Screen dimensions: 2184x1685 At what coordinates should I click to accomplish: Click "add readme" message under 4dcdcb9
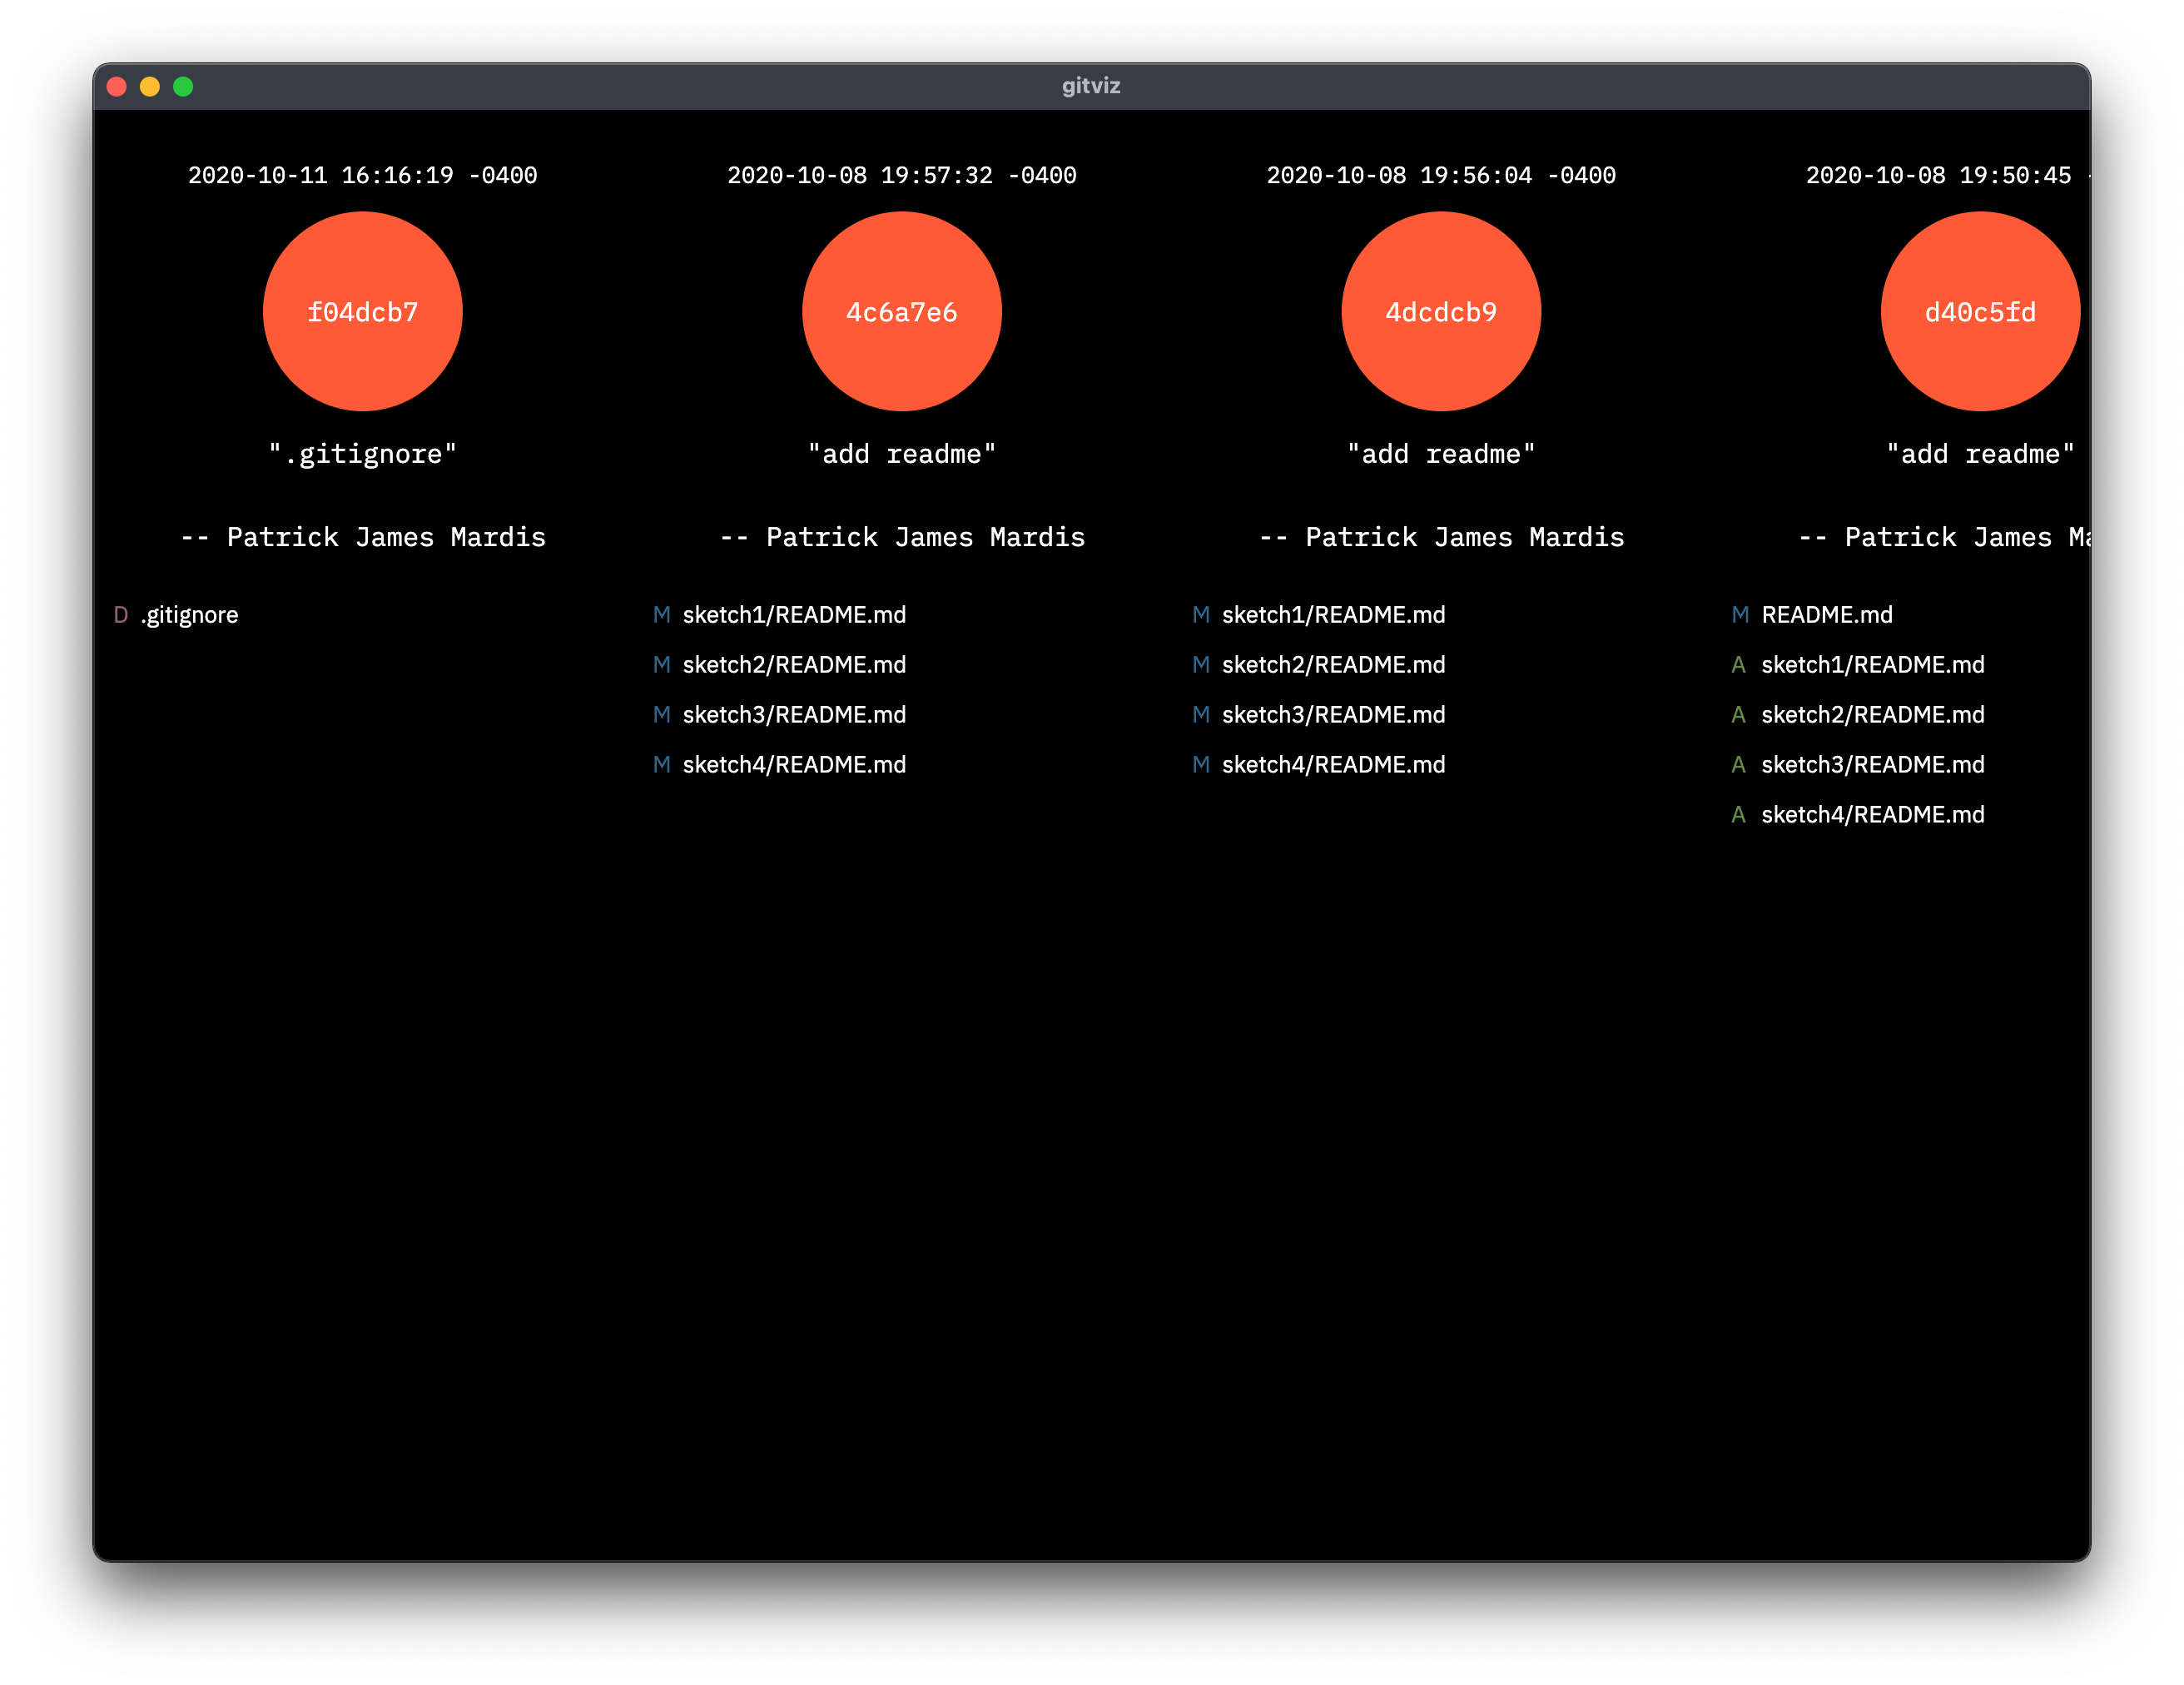[1441, 454]
